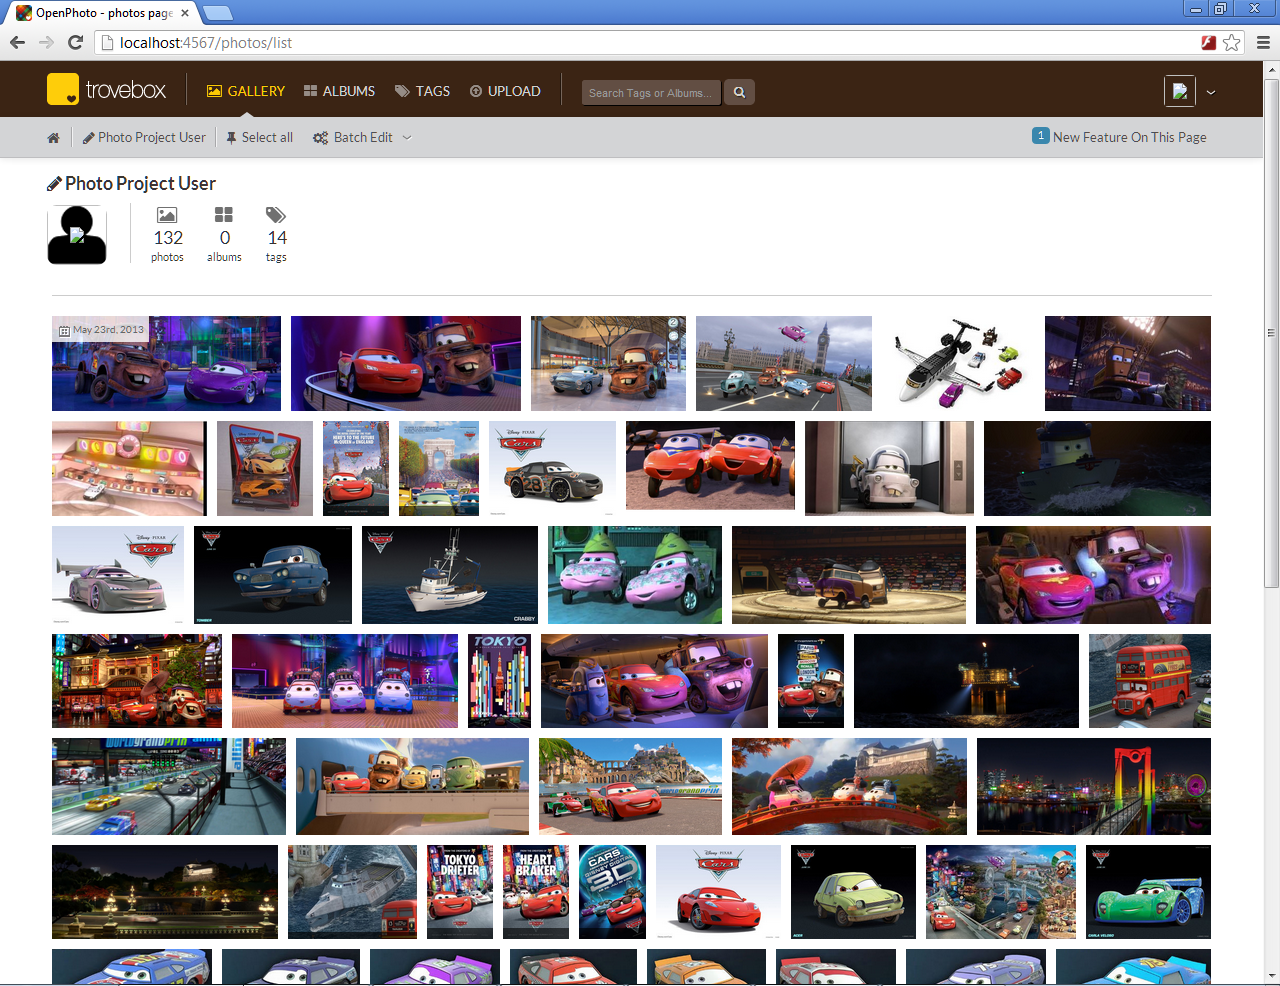Viewport: 1280px width, 986px height.
Task: Open the oil rig at night photo
Action: tap(966, 681)
